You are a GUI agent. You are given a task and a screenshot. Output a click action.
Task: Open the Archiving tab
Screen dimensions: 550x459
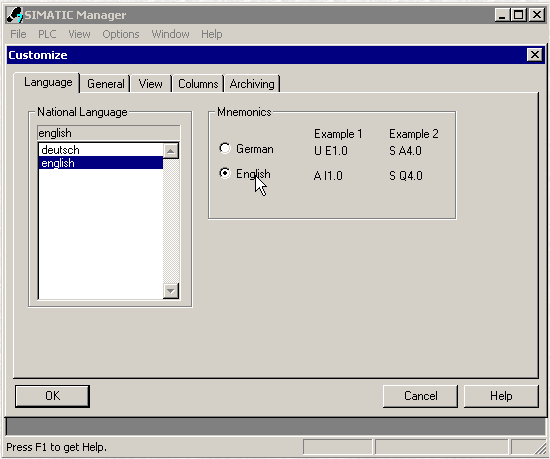point(252,84)
